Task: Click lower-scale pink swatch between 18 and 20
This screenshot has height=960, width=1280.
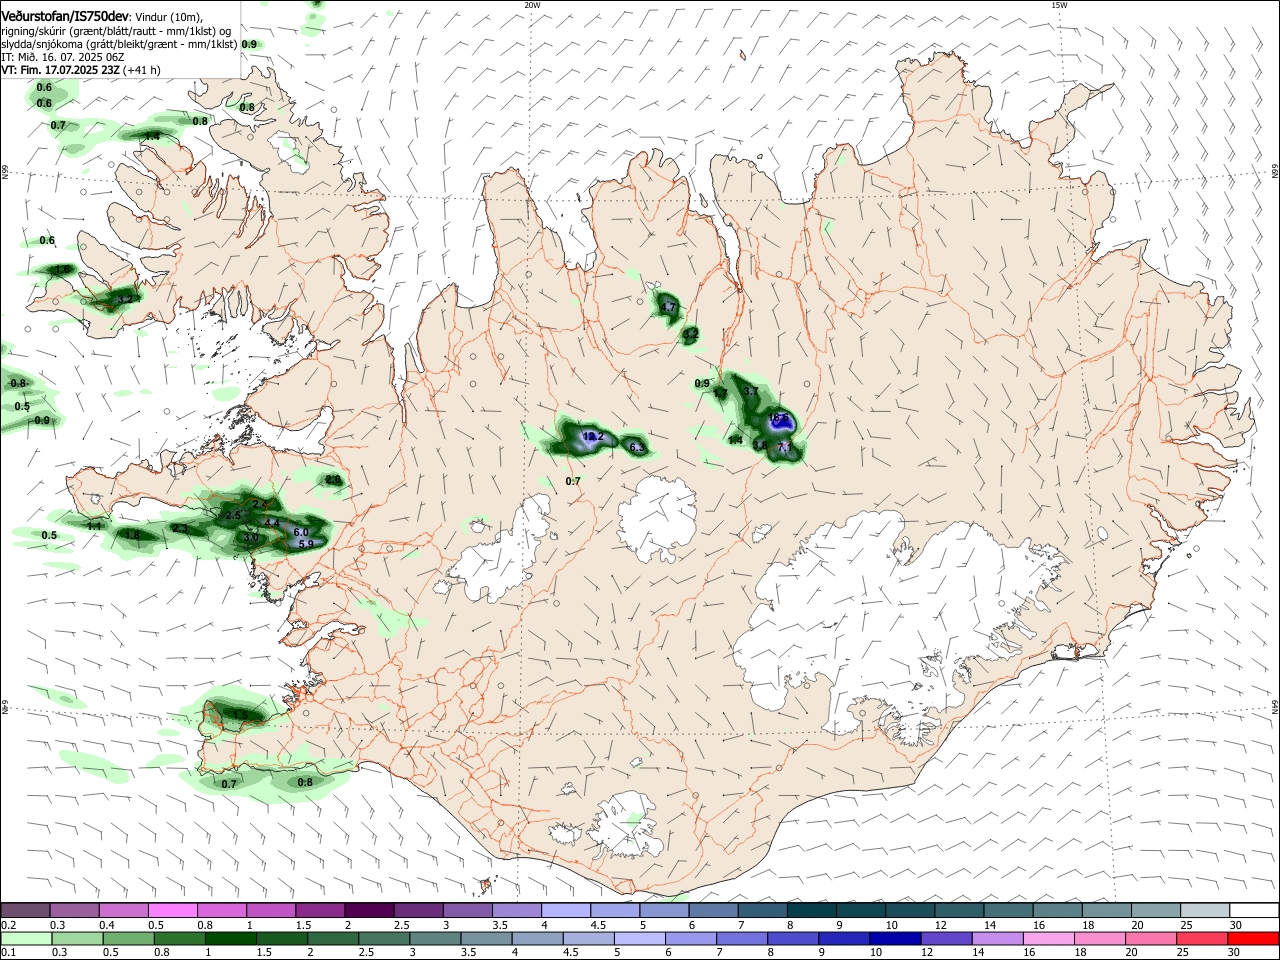Action: click(1100, 938)
